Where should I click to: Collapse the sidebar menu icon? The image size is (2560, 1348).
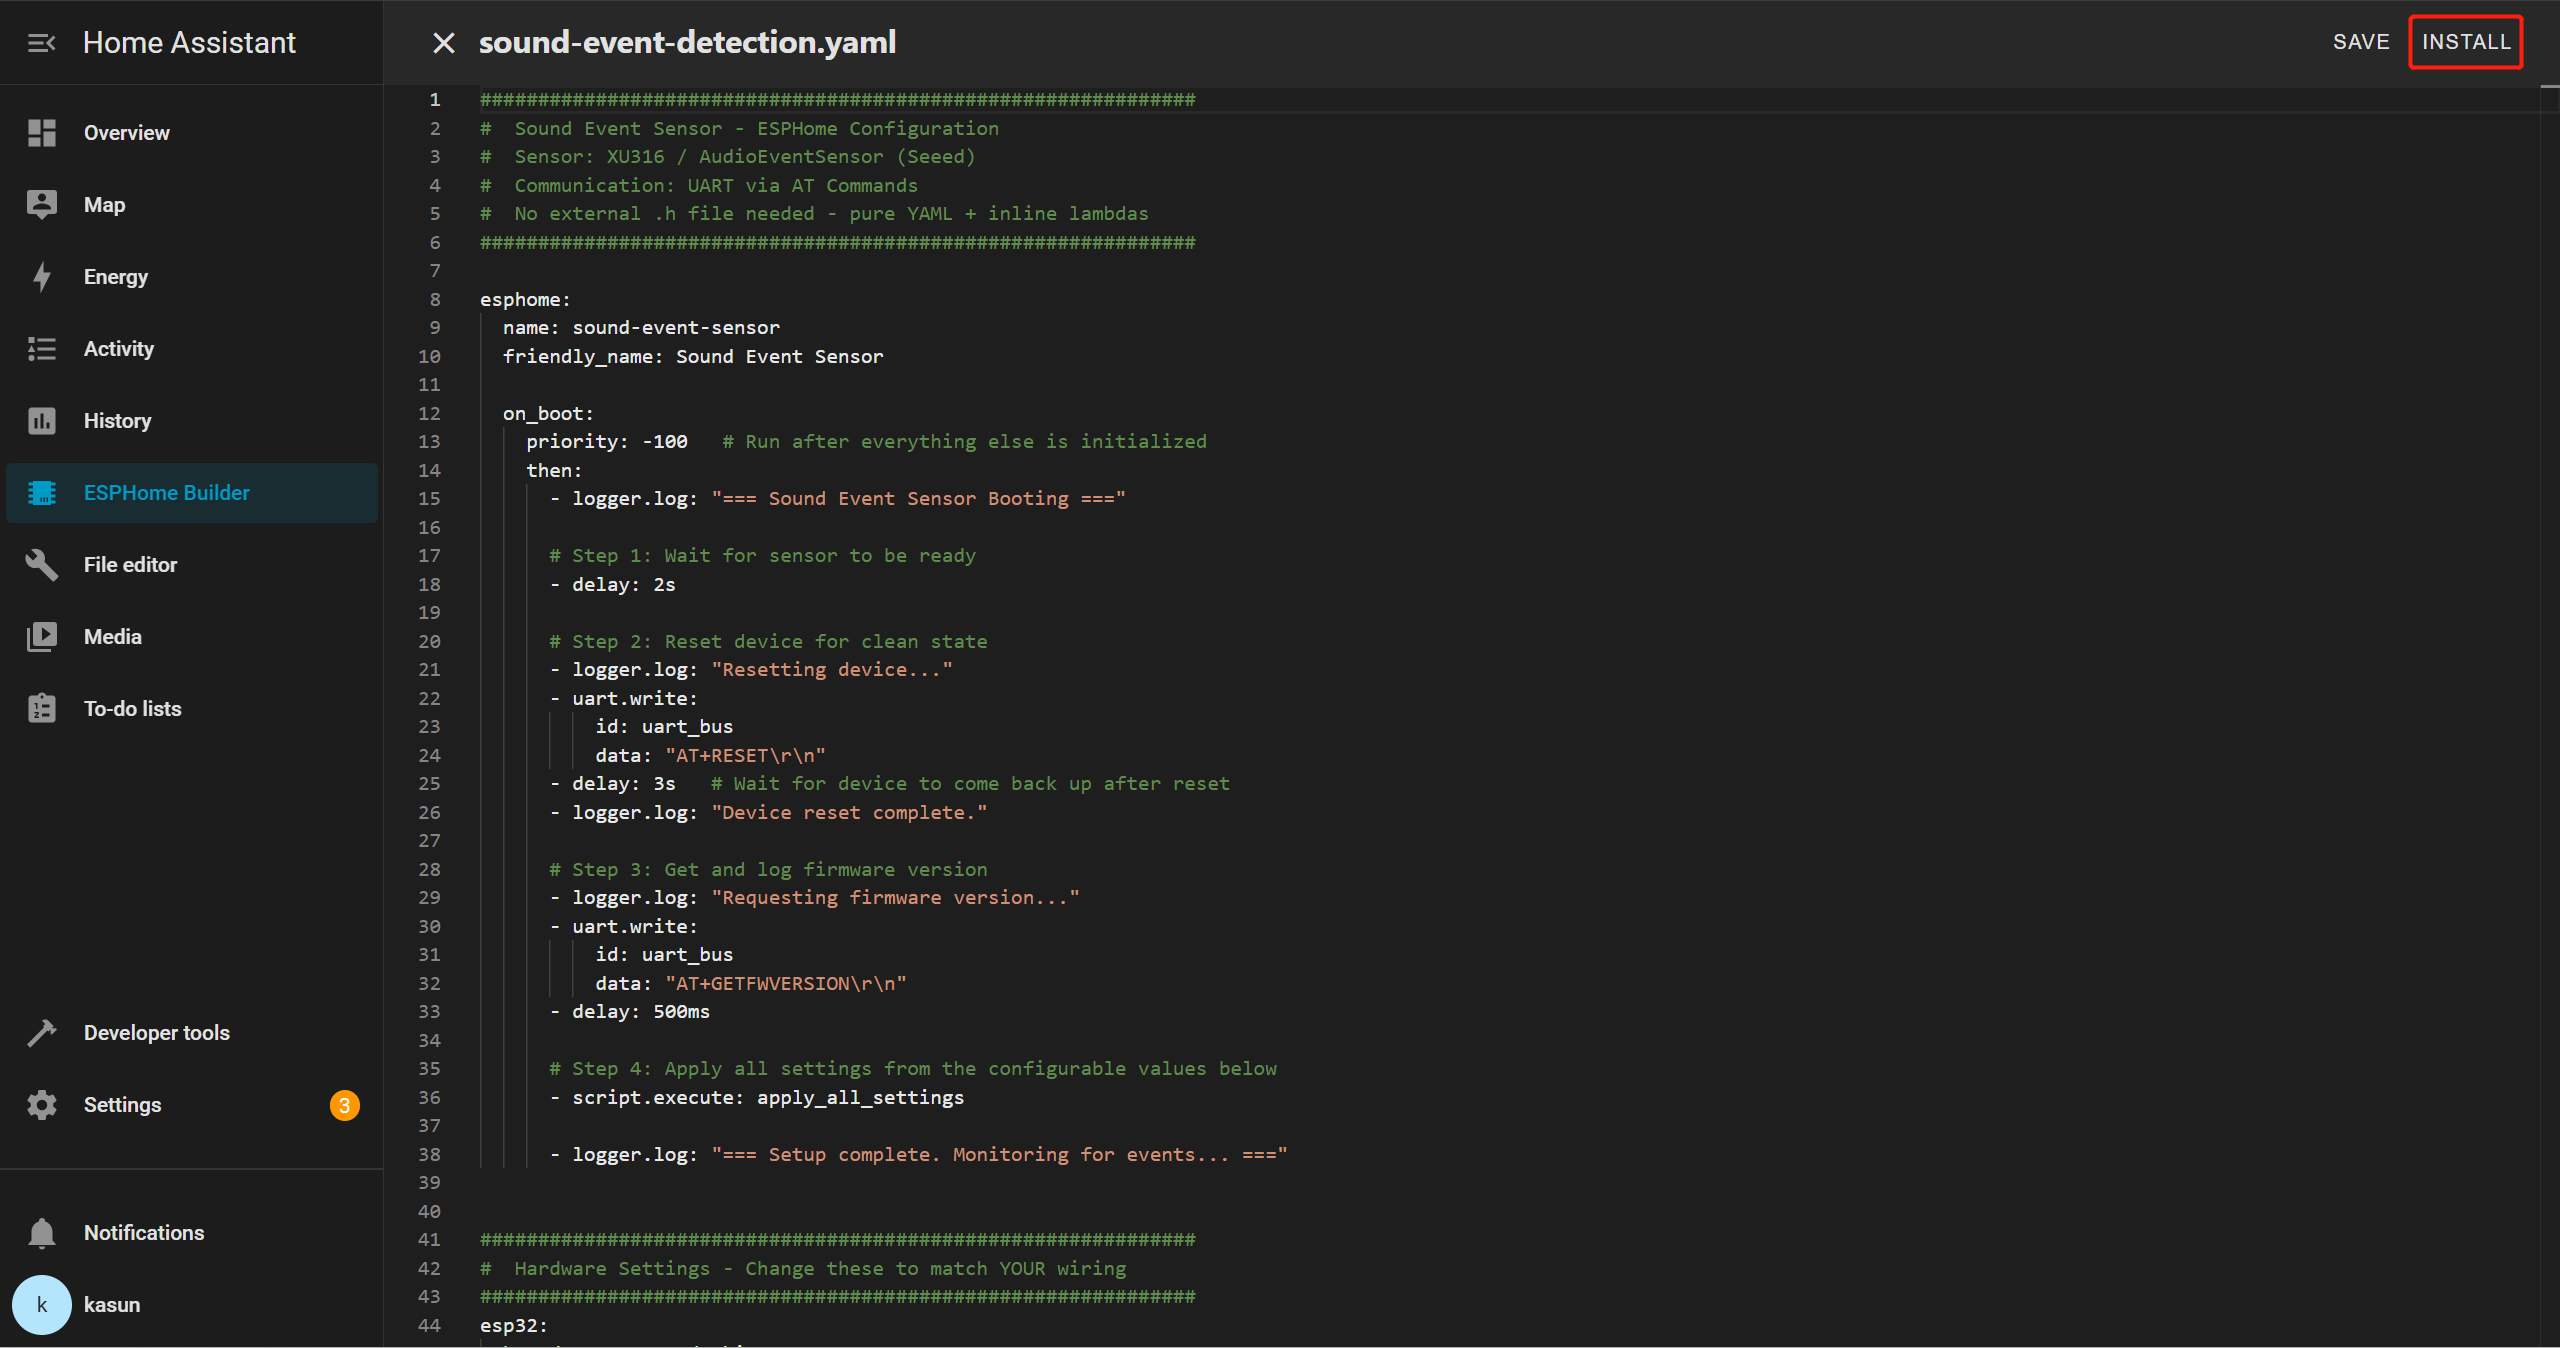41,43
